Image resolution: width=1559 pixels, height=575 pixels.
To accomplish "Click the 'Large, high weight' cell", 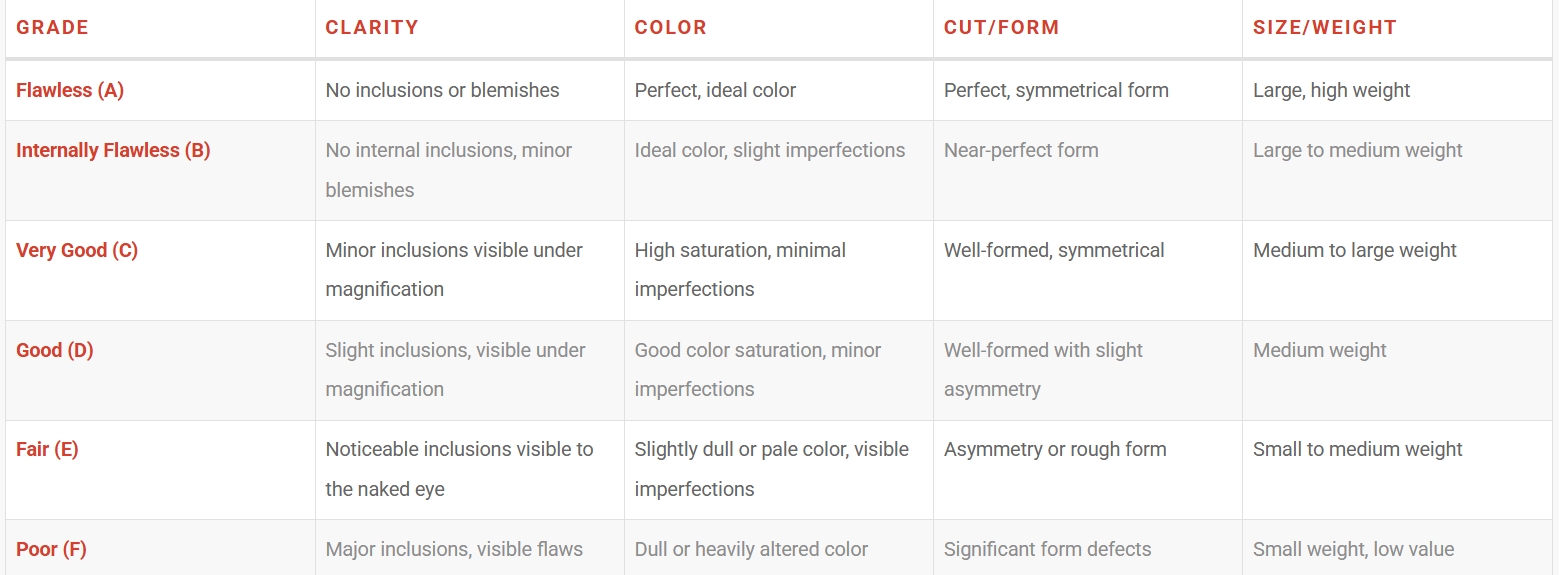I will [1331, 90].
